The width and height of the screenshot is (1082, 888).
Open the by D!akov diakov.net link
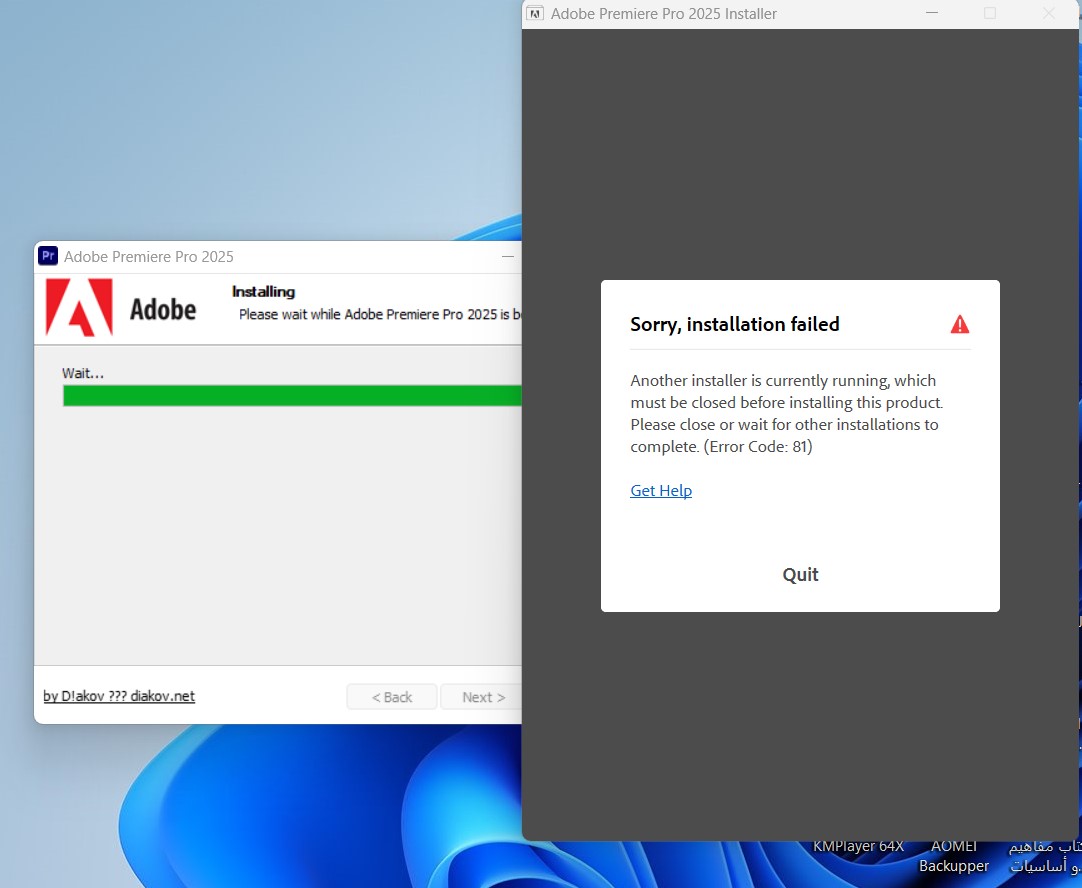(x=119, y=696)
